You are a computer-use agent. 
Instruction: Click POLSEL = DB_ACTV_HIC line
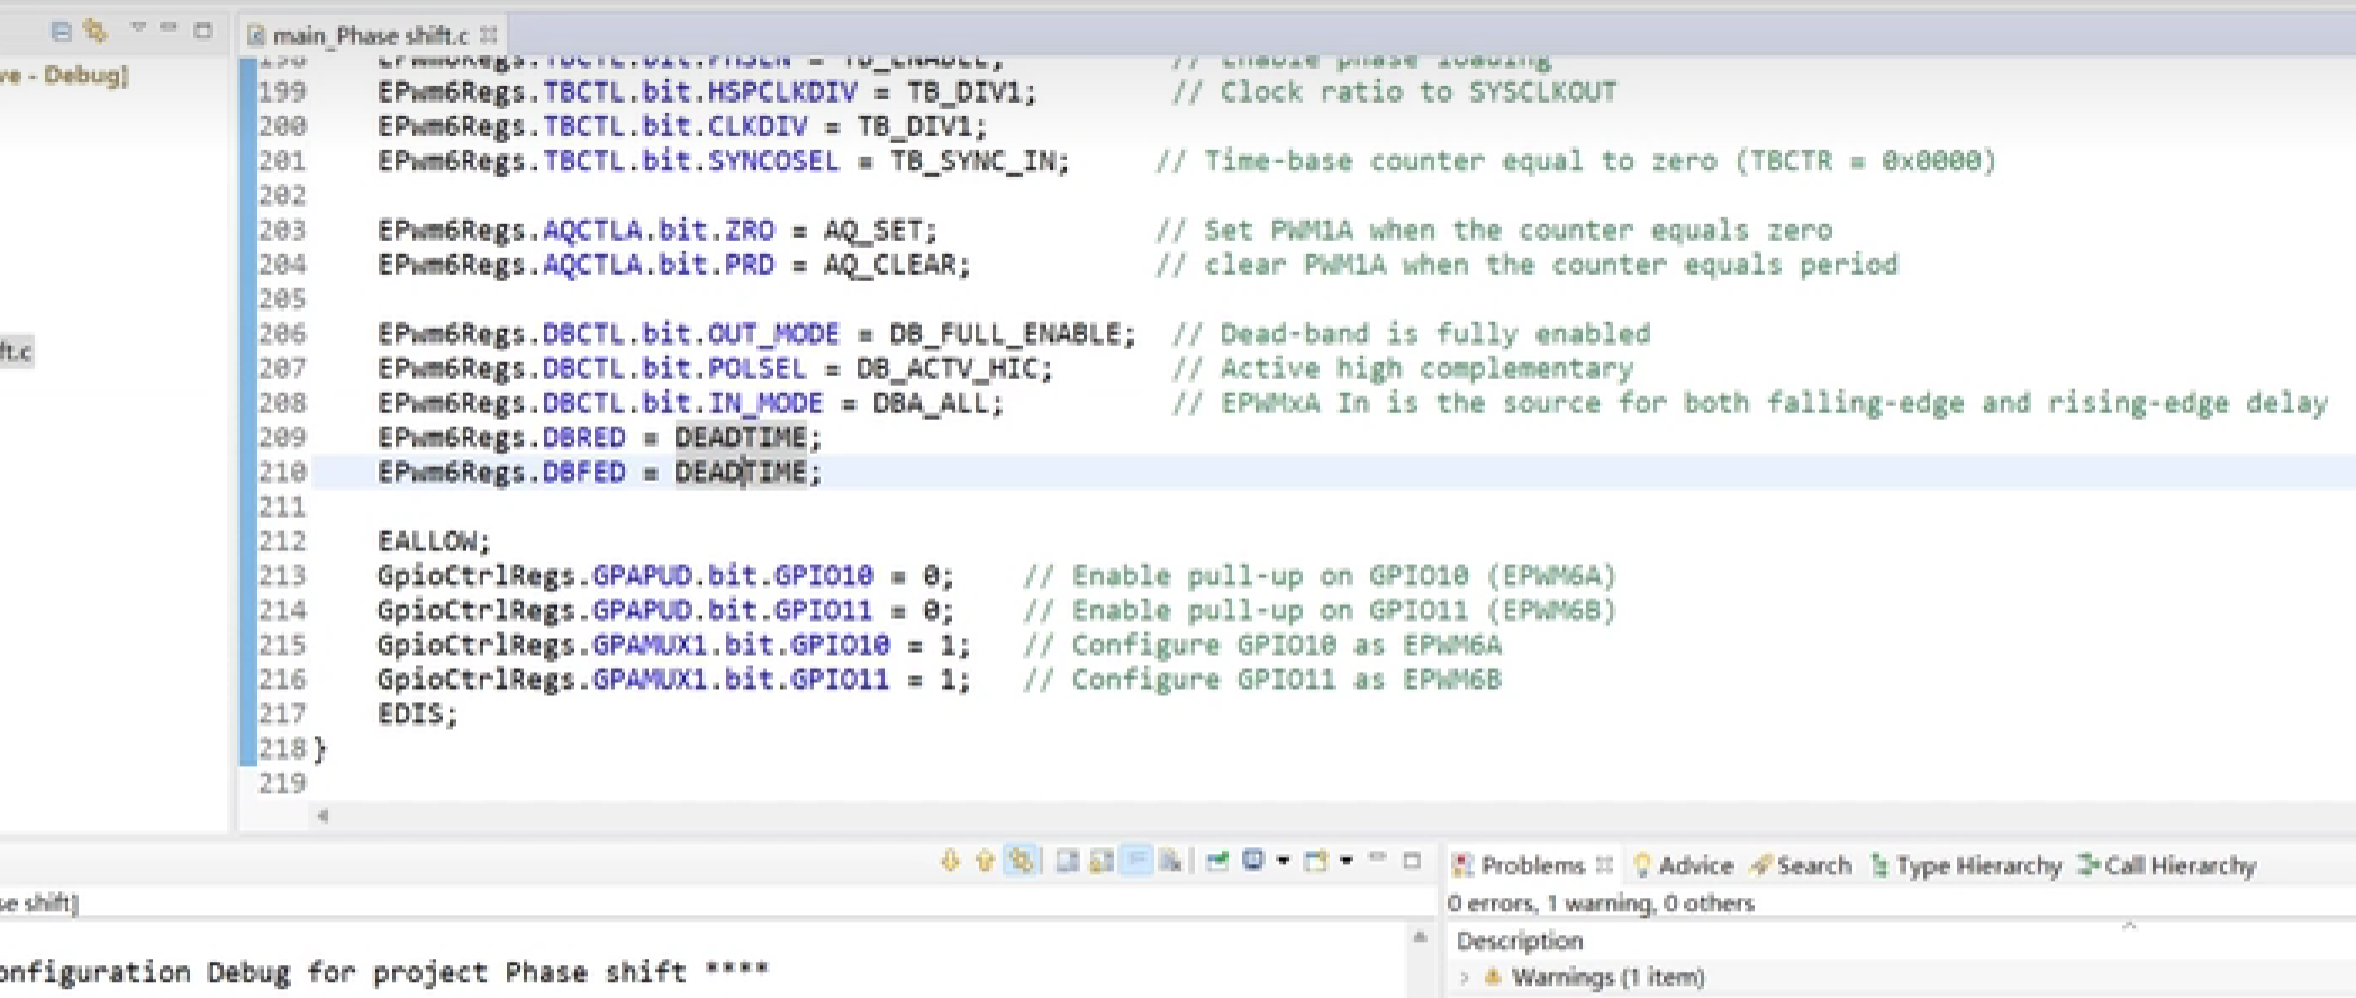[x=715, y=369]
